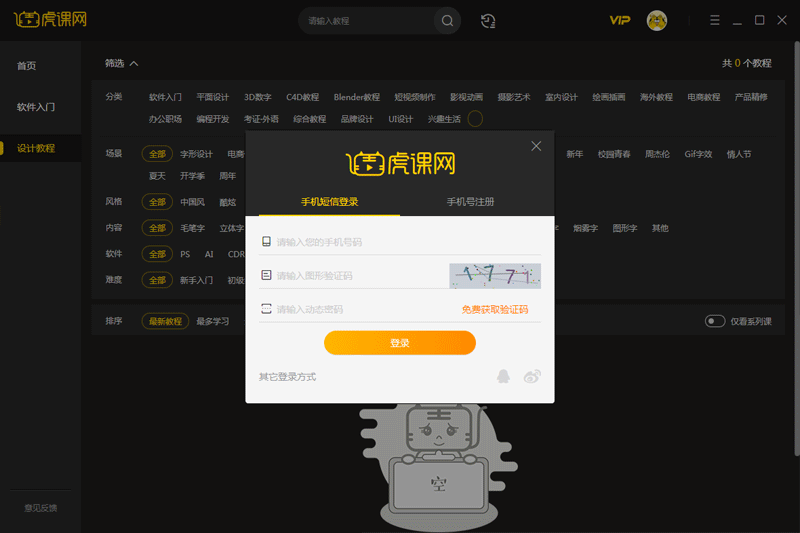Select 办公职场 category filter
Viewport: 800px width, 533px height.
165,119
